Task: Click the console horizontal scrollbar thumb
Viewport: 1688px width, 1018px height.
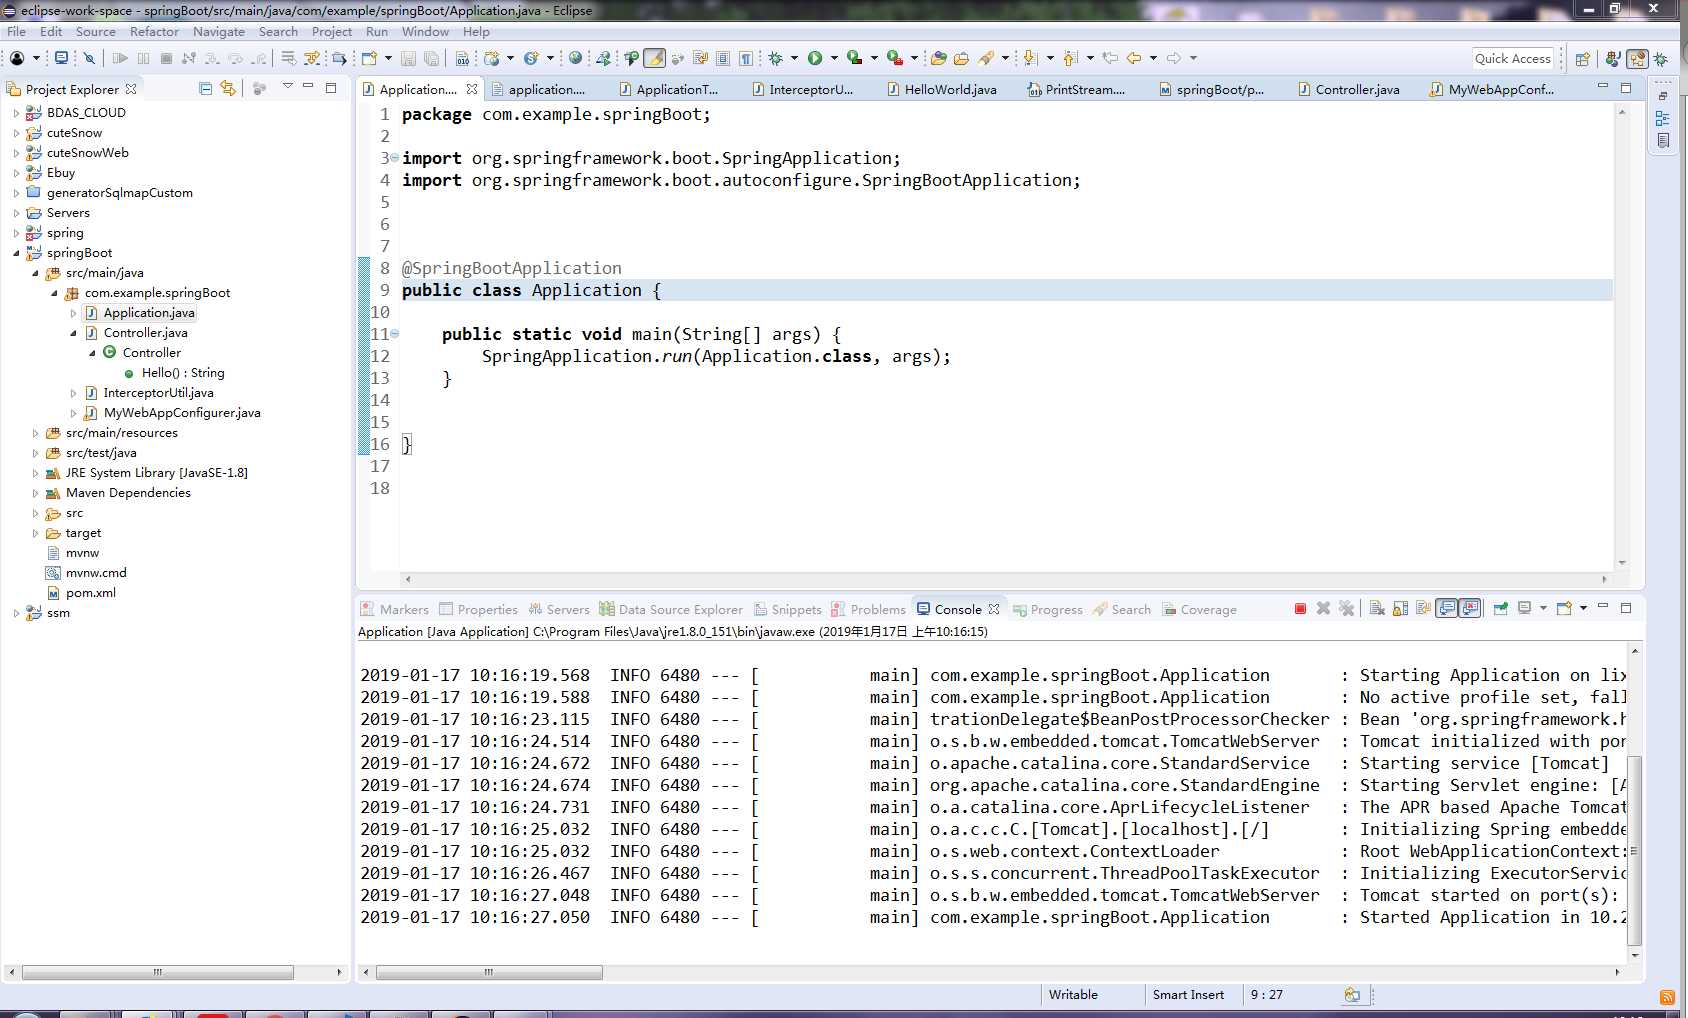Action: coord(489,972)
